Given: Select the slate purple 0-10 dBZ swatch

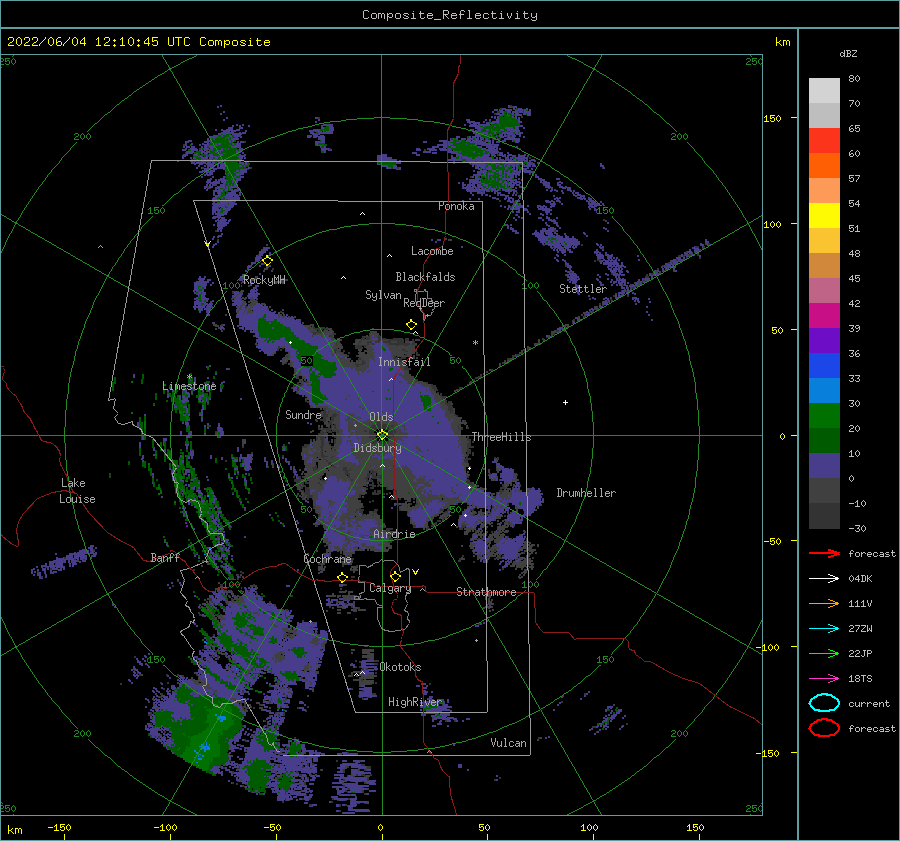Looking at the screenshot, I should click(x=824, y=466).
